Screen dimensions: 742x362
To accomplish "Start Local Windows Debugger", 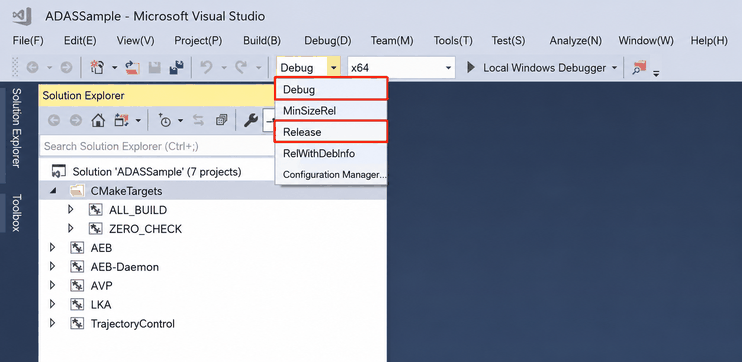I will pyautogui.click(x=542, y=68).
